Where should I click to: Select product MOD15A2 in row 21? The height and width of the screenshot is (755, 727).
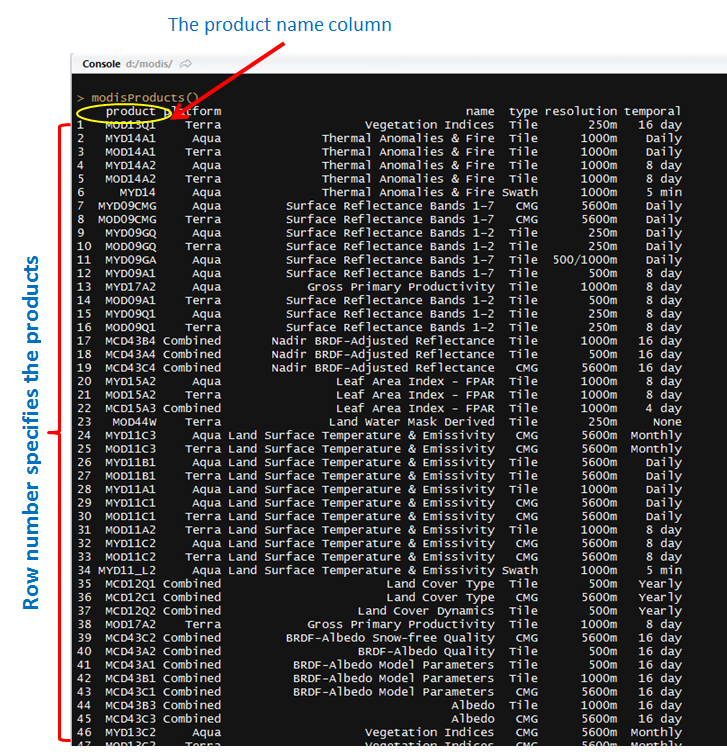click(x=130, y=394)
